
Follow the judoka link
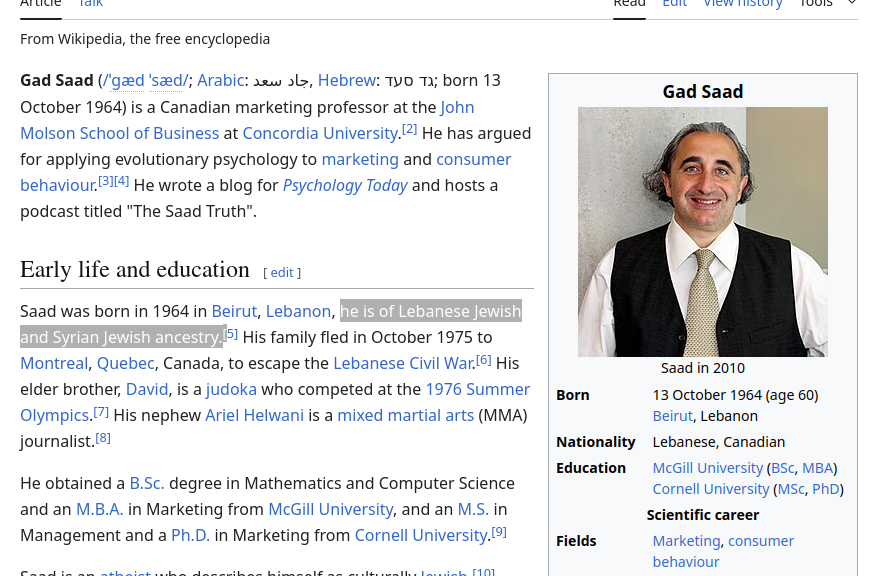[231, 389]
